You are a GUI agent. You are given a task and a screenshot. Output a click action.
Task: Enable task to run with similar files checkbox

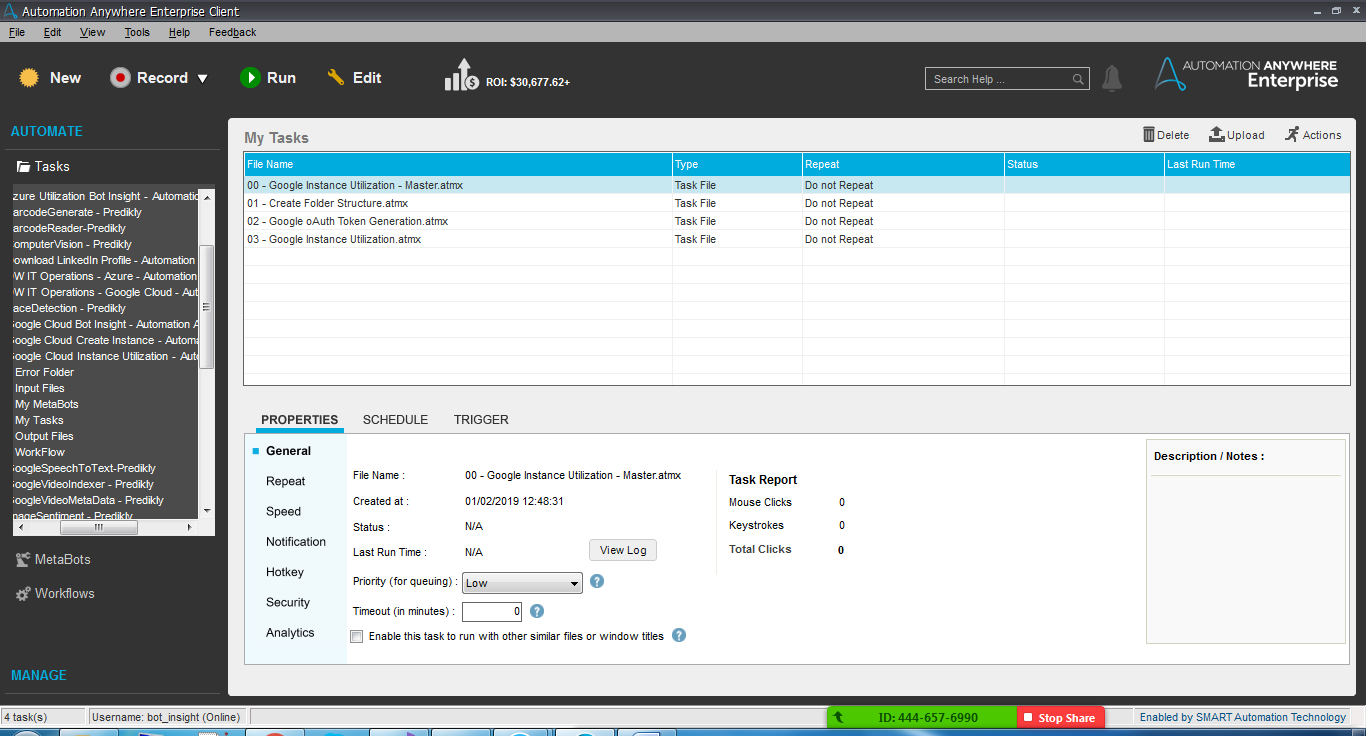tap(357, 637)
